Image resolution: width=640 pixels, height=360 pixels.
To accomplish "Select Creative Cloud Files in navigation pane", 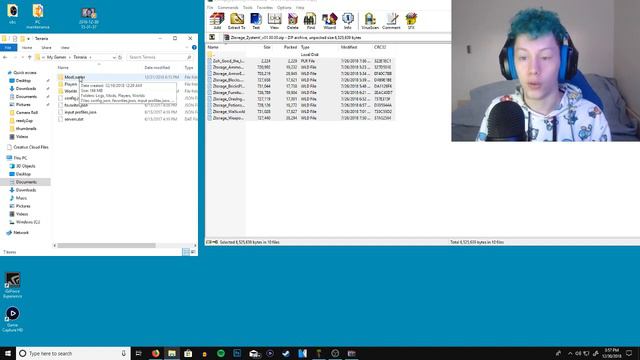I will coord(31,147).
